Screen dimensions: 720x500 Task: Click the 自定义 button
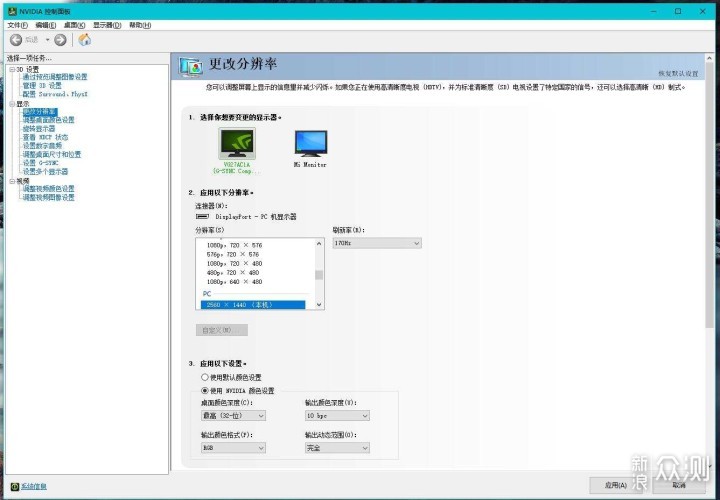click(x=222, y=330)
